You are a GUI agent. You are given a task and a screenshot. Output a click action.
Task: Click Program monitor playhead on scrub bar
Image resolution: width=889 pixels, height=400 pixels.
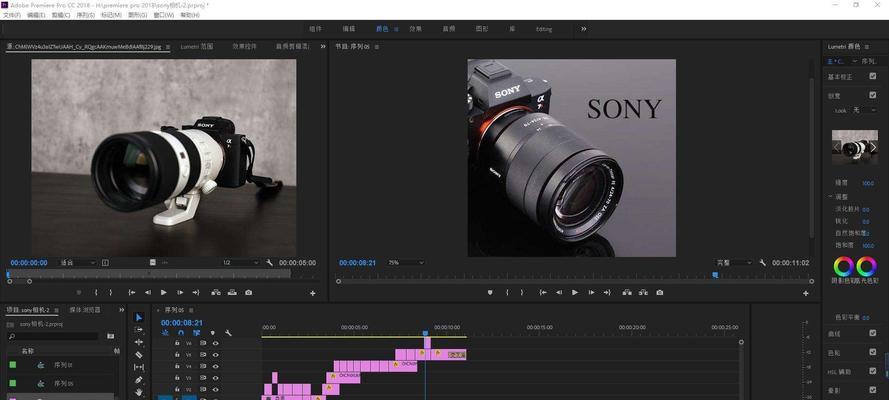(x=715, y=275)
